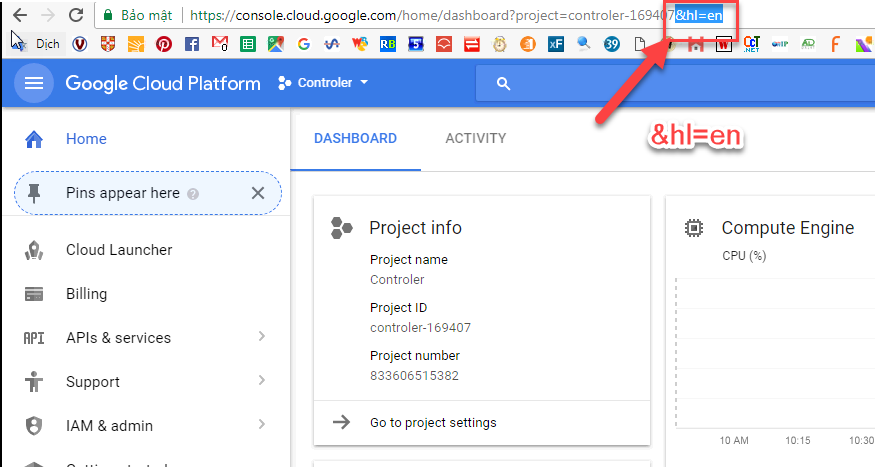The width and height of the screenshot is (875, 467).
Task: Open the Pinterest bookmark icon
Action: coord(164,44)
